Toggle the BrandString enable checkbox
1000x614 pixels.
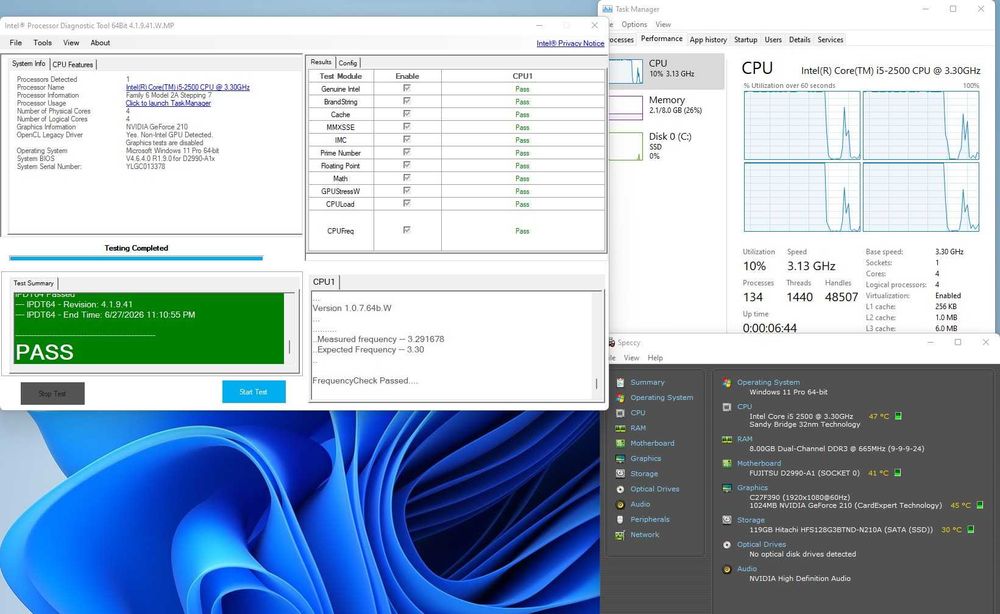point(407,101)
